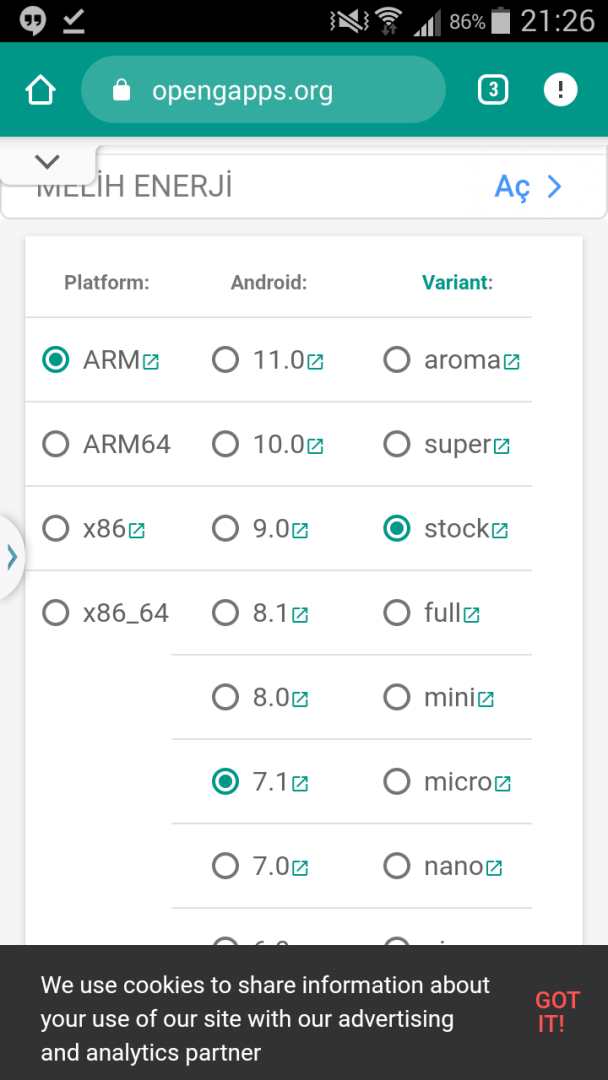The image size is (608, 1080).
Task: Open external info link beside 11.0
Action: [315, 361]
